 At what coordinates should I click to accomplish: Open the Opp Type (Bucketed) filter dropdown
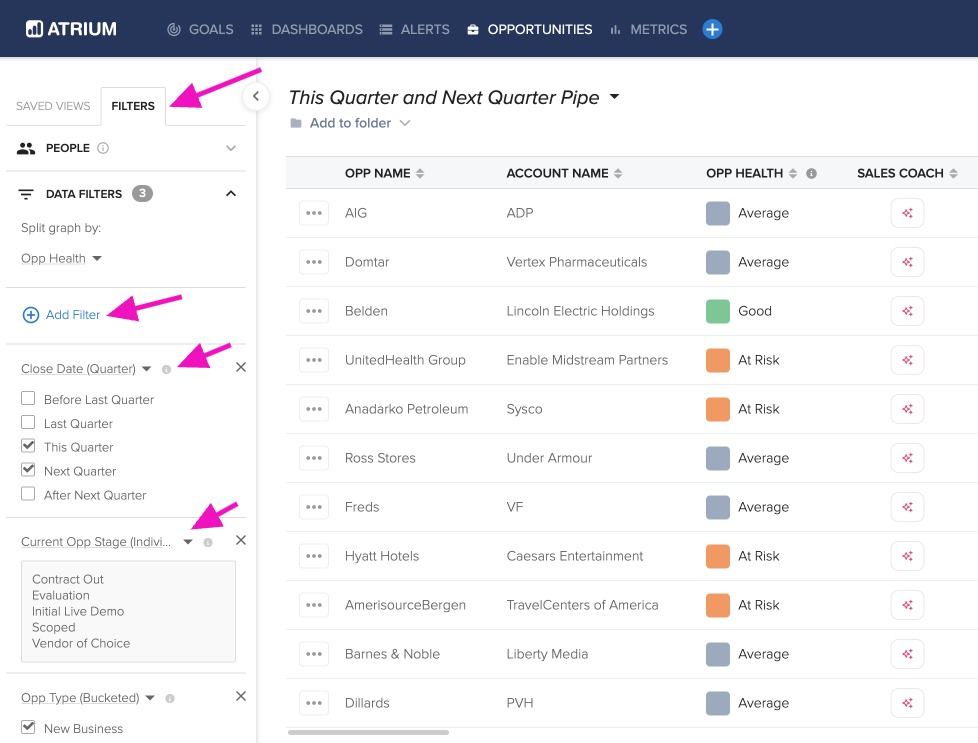pos(88,697)
